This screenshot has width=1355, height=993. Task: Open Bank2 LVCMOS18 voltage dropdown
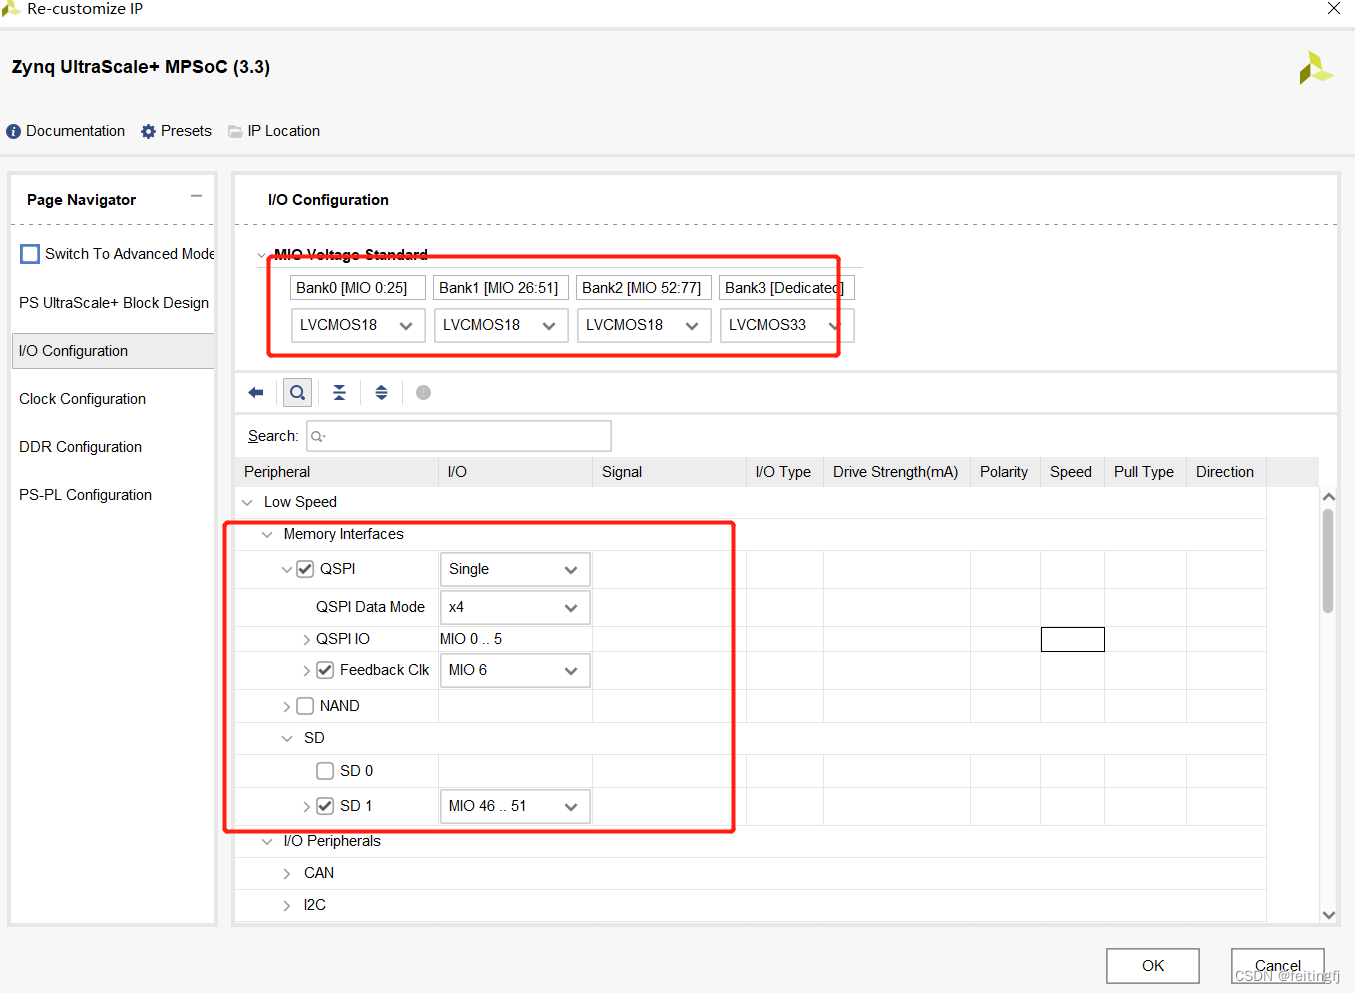click(x=644, y=325)
